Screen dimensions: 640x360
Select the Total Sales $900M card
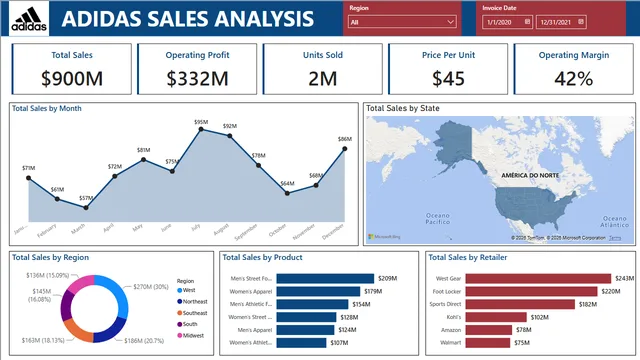tap(72, 69)
